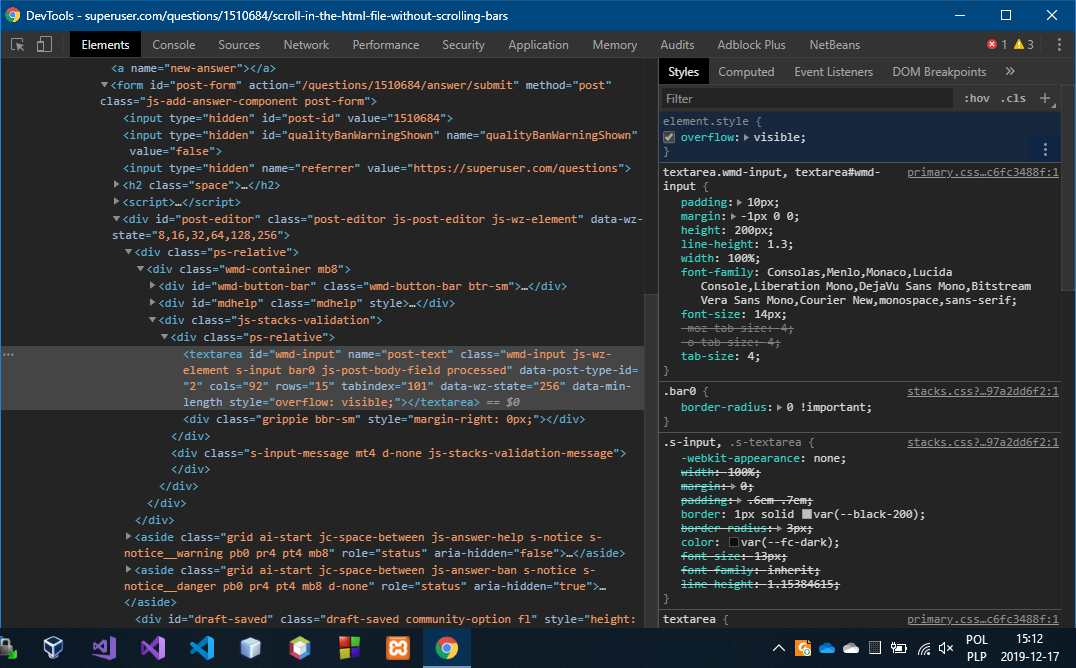Collapse the div post-editor node
The image size is (1076, 668).
[116, 219]
